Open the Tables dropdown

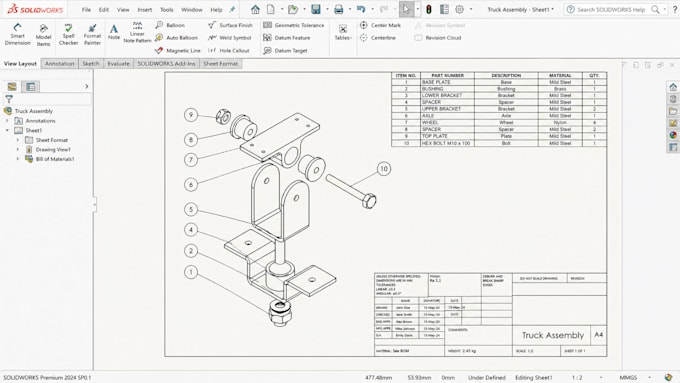(x=343, y=33)
